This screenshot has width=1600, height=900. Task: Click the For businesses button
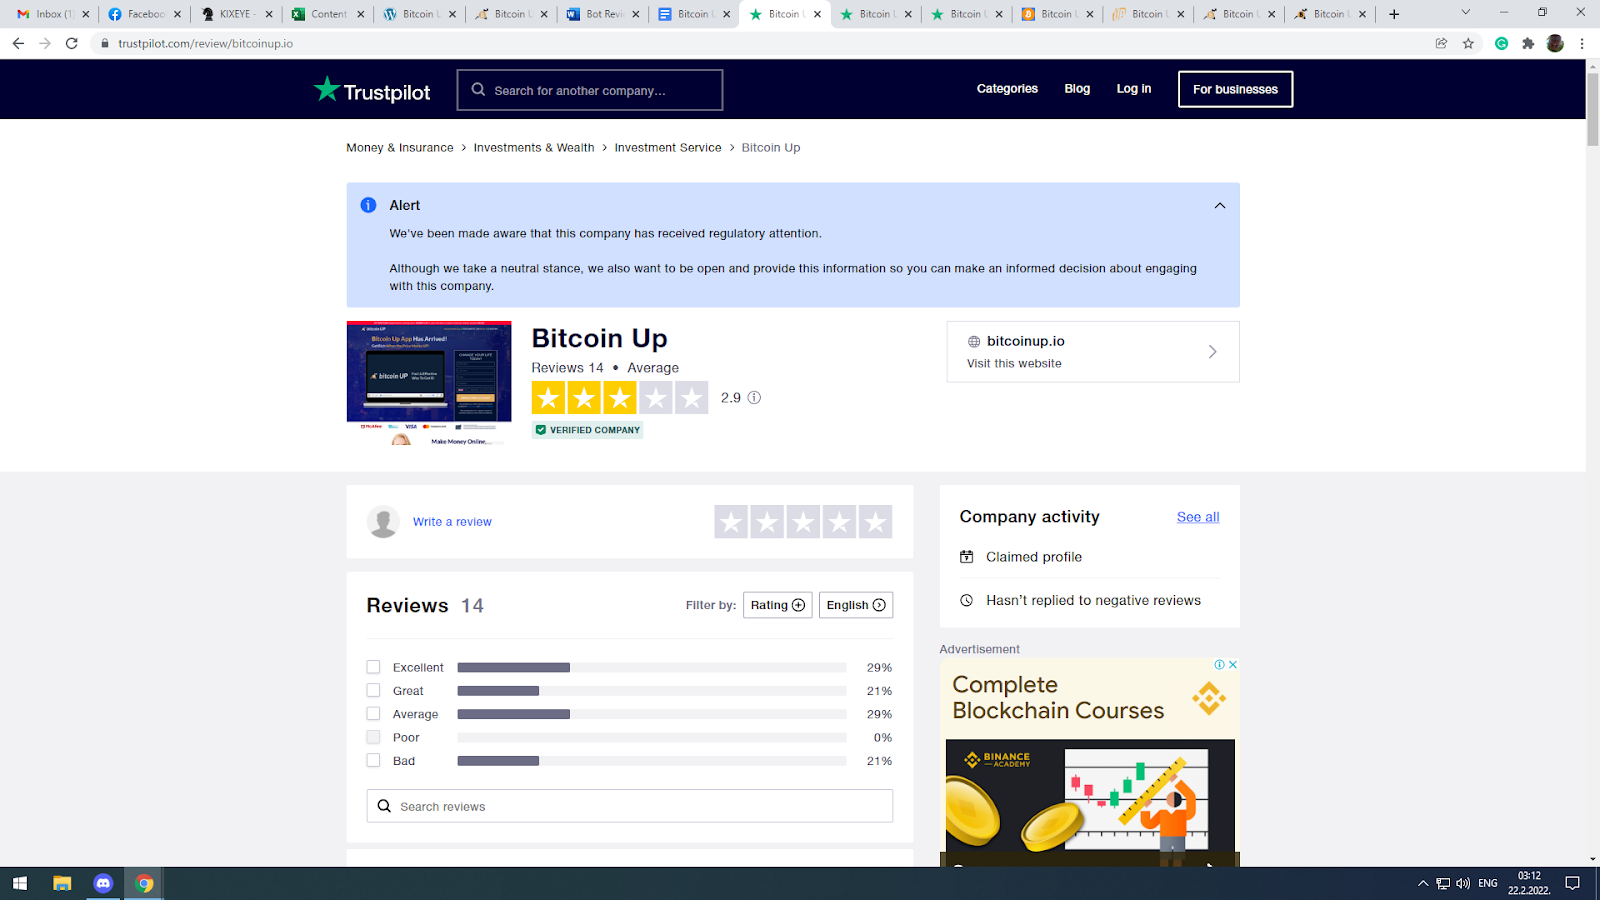click(1235, 89)
